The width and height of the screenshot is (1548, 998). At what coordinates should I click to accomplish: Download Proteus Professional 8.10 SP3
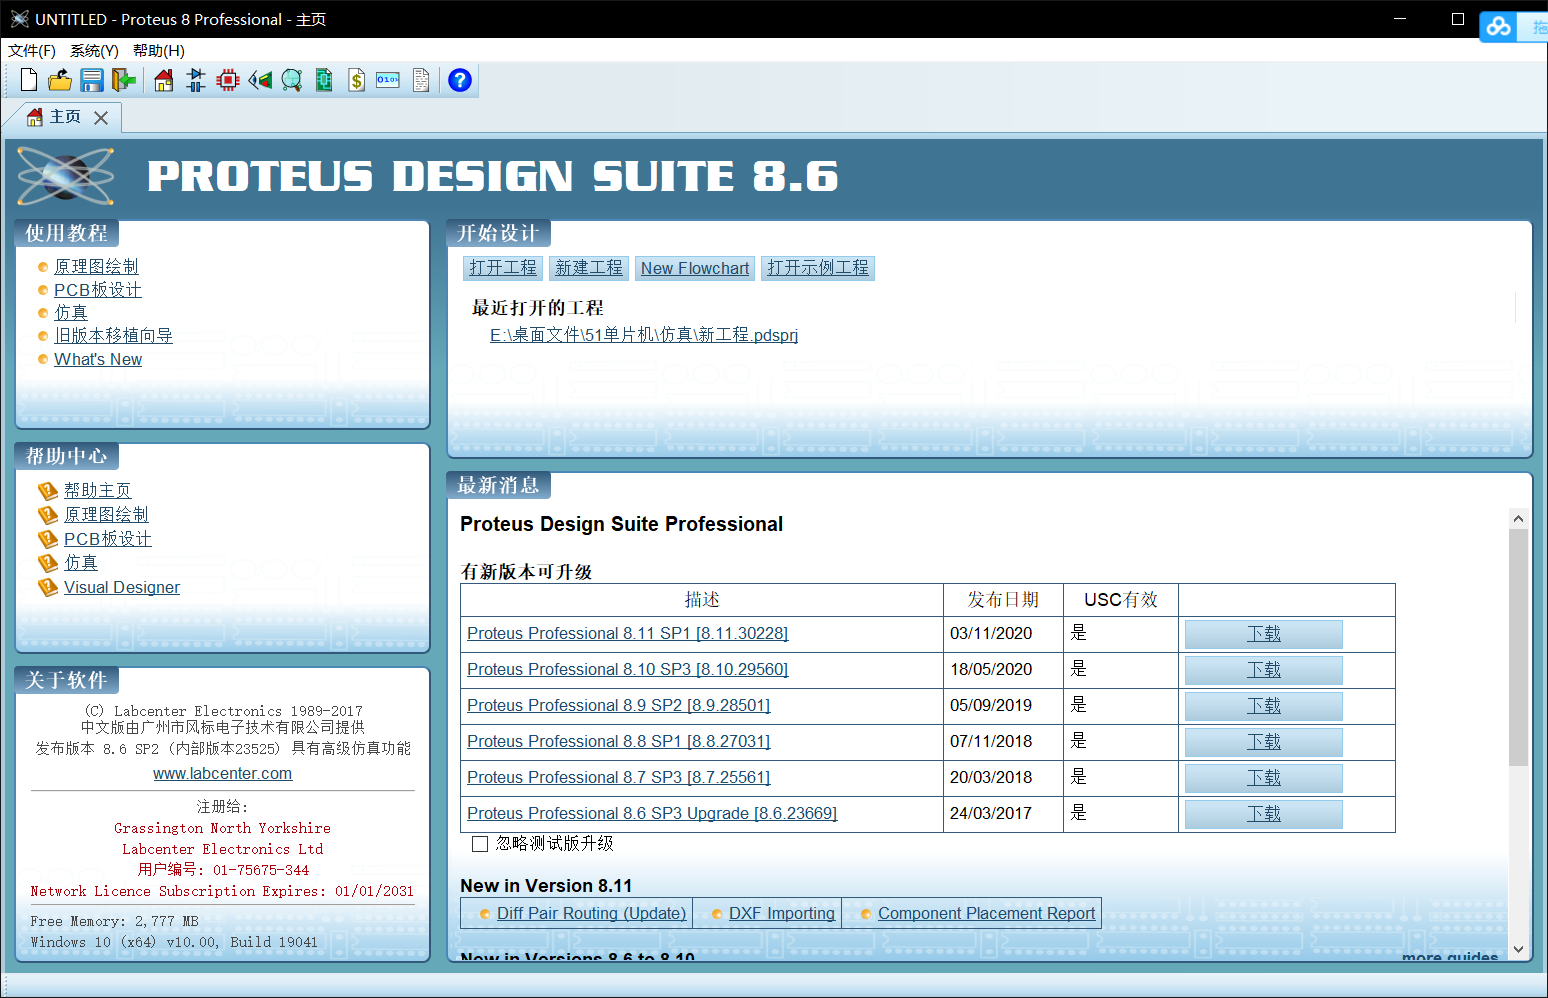coord(1264,670)
